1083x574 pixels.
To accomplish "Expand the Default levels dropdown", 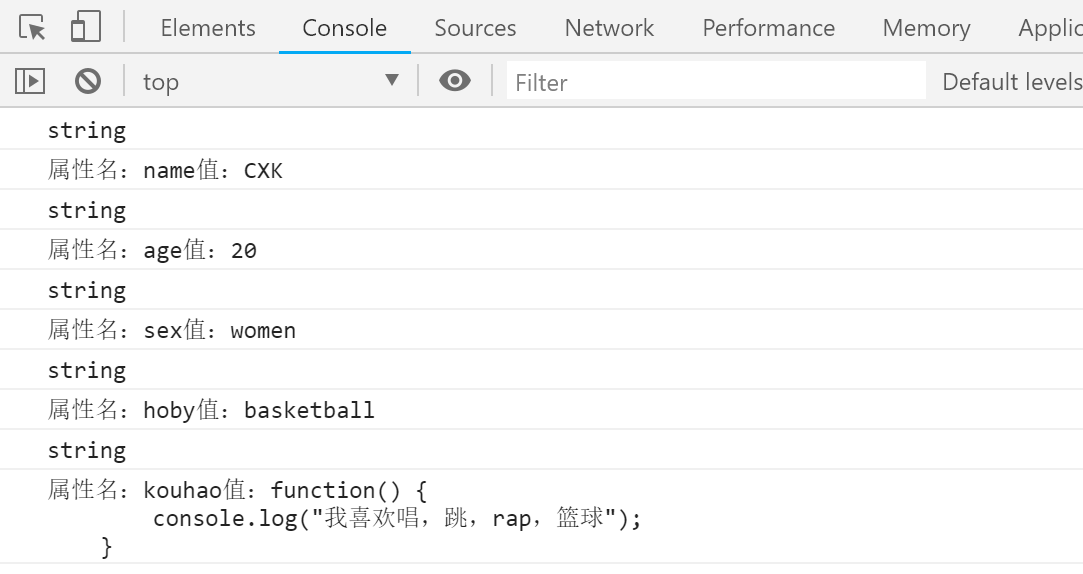I will tap(1012, 82).
